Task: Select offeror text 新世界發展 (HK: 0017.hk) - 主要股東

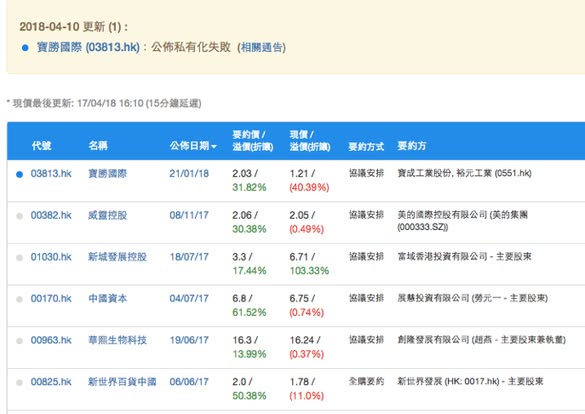Action: click(x=470, y=381)
